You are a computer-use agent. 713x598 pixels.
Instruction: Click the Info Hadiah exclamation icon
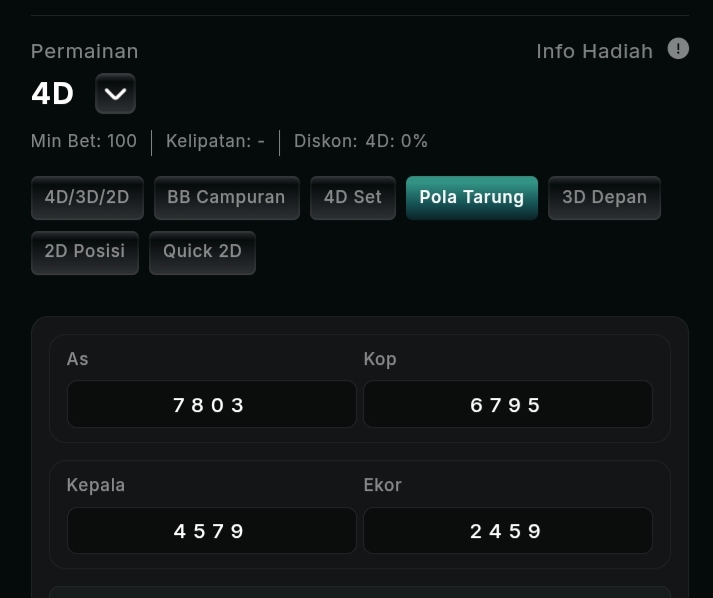click(678, 49)
